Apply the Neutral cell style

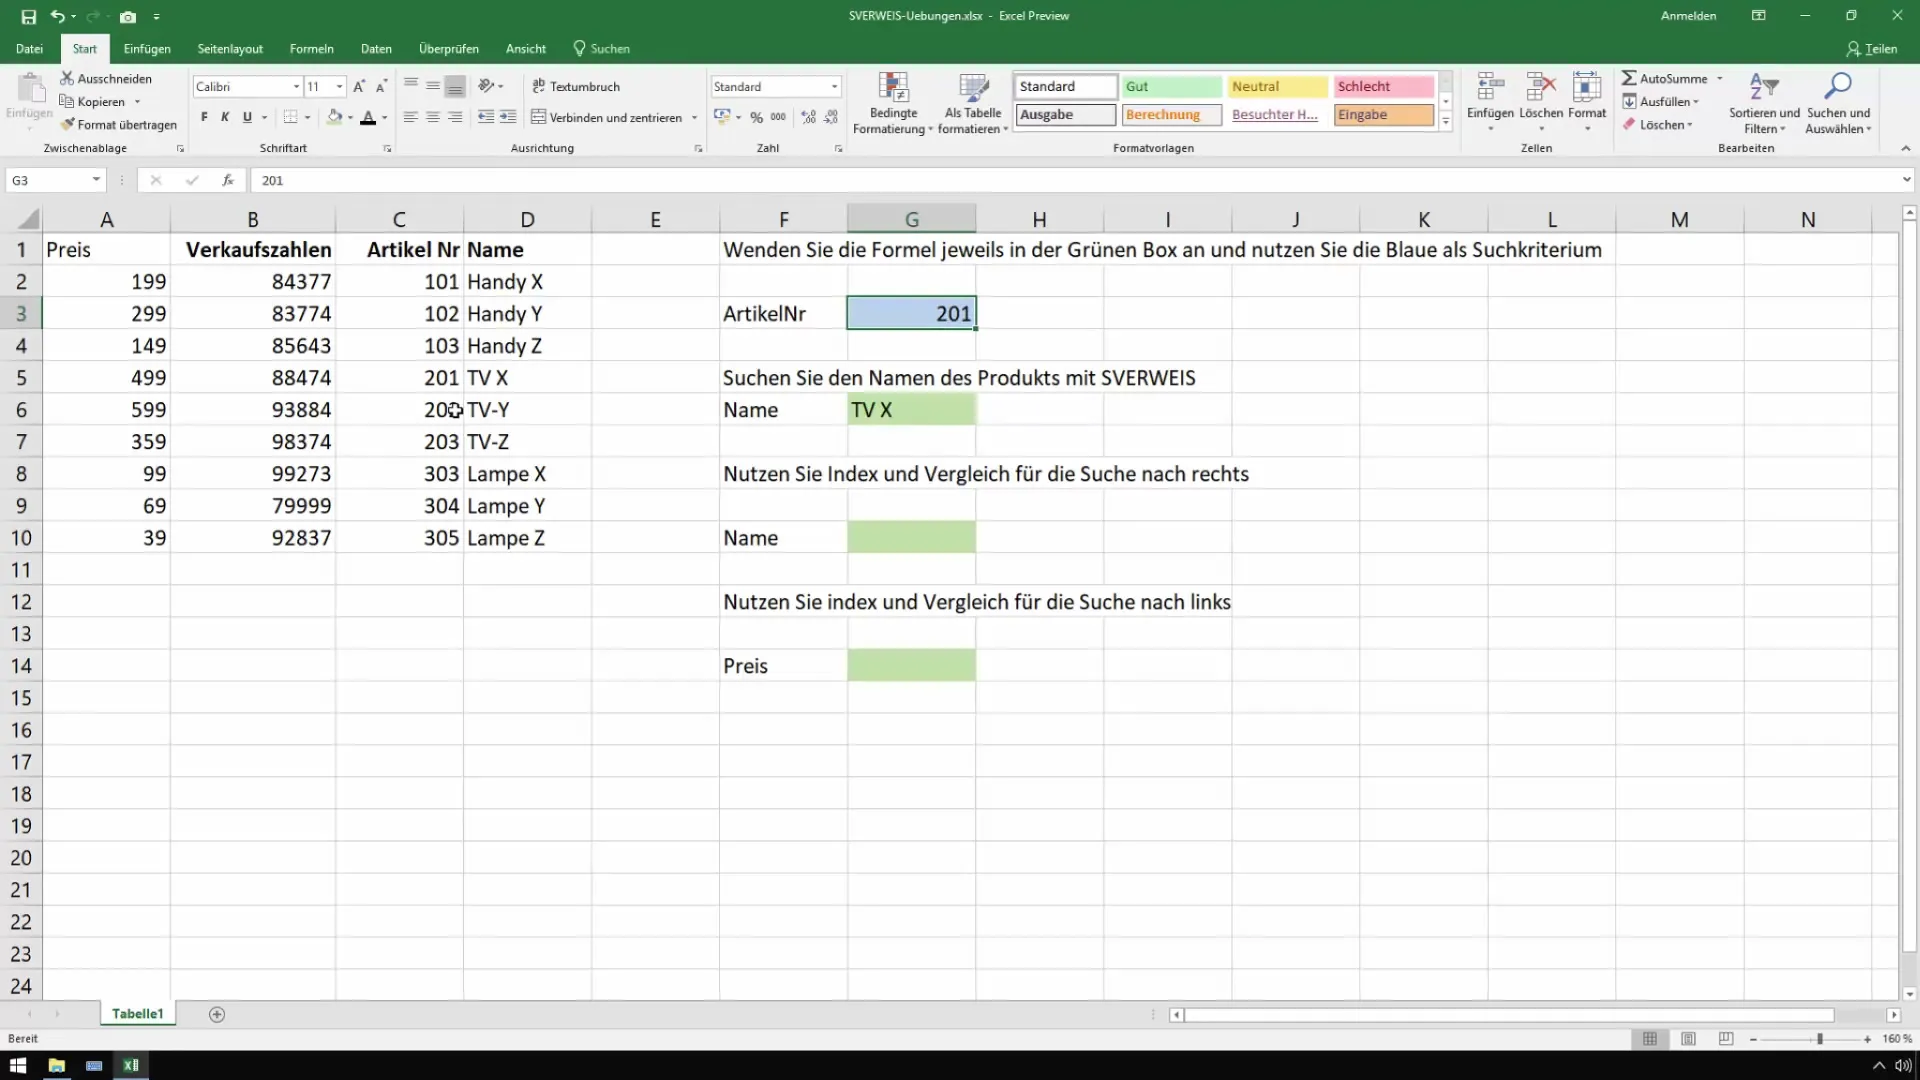pyautogui.click(x=1278, y=87)
